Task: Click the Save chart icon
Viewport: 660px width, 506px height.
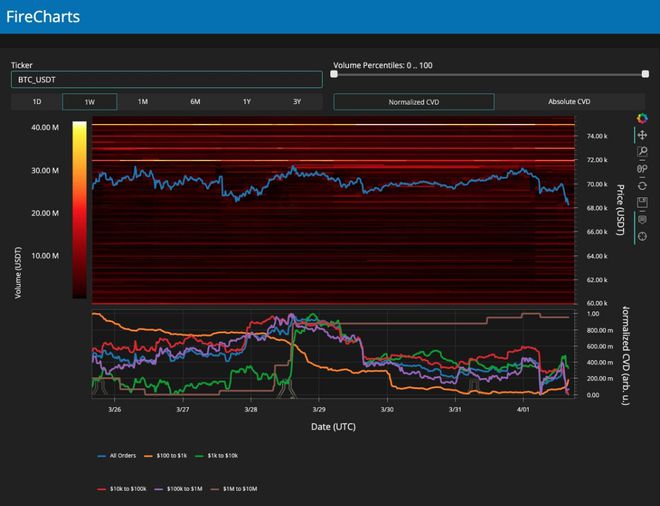Action: (642, 202)
